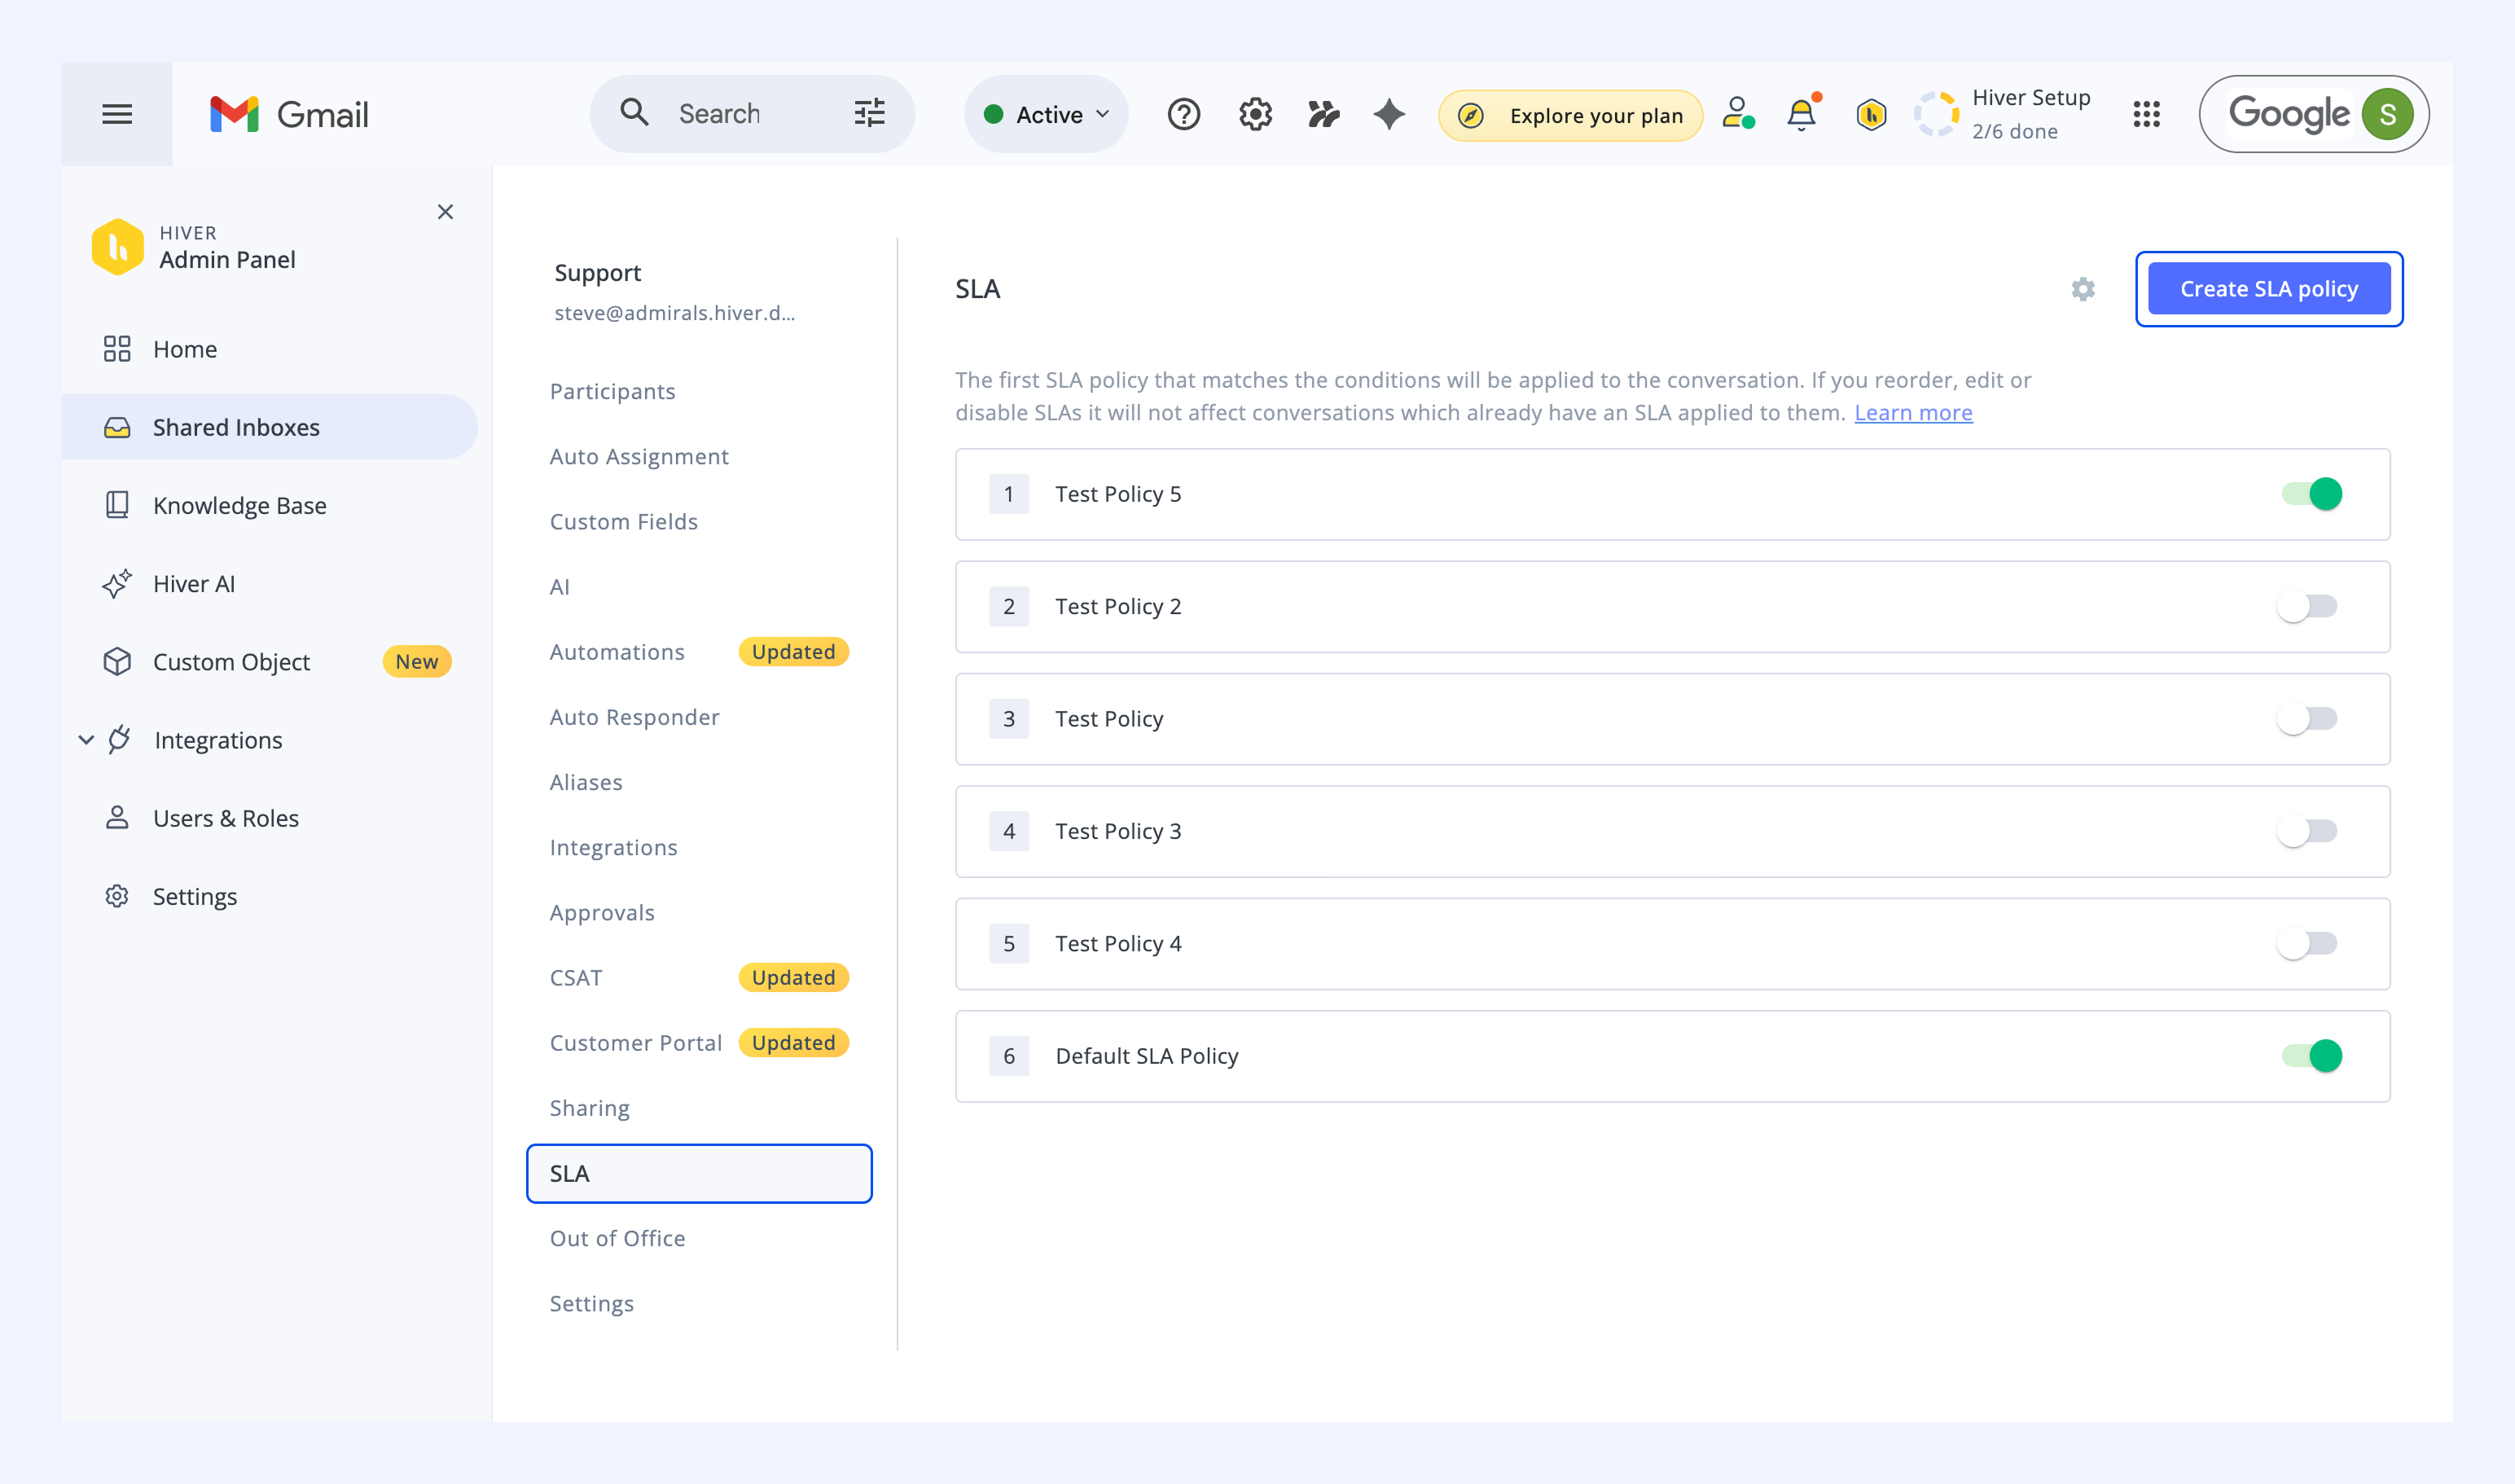
Task: Click the Knowledge Base book icon
Action: [x=117, y=505]
